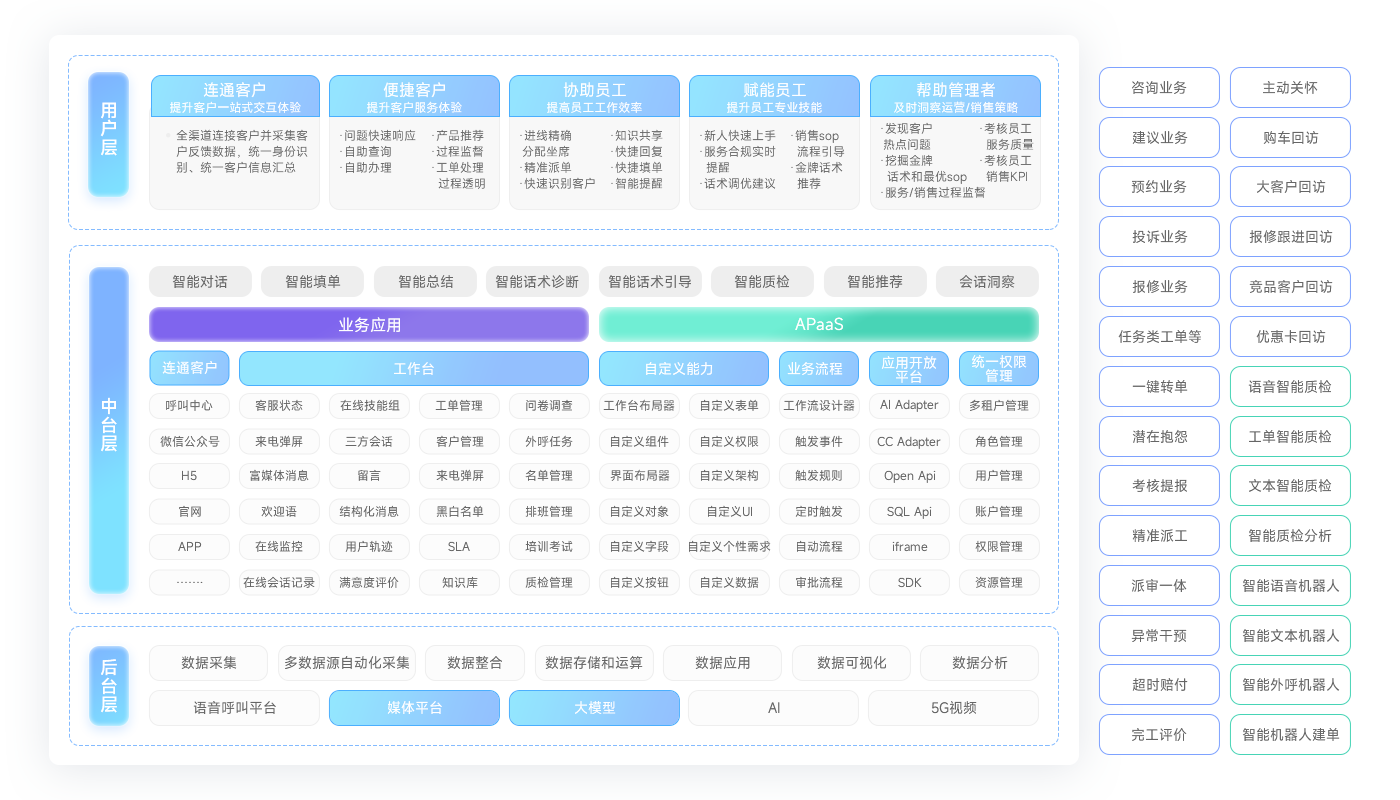This screenshot has width=1400, height=800.
Task: Click the 一键转单 side tag
Action: pos(1159,387)
